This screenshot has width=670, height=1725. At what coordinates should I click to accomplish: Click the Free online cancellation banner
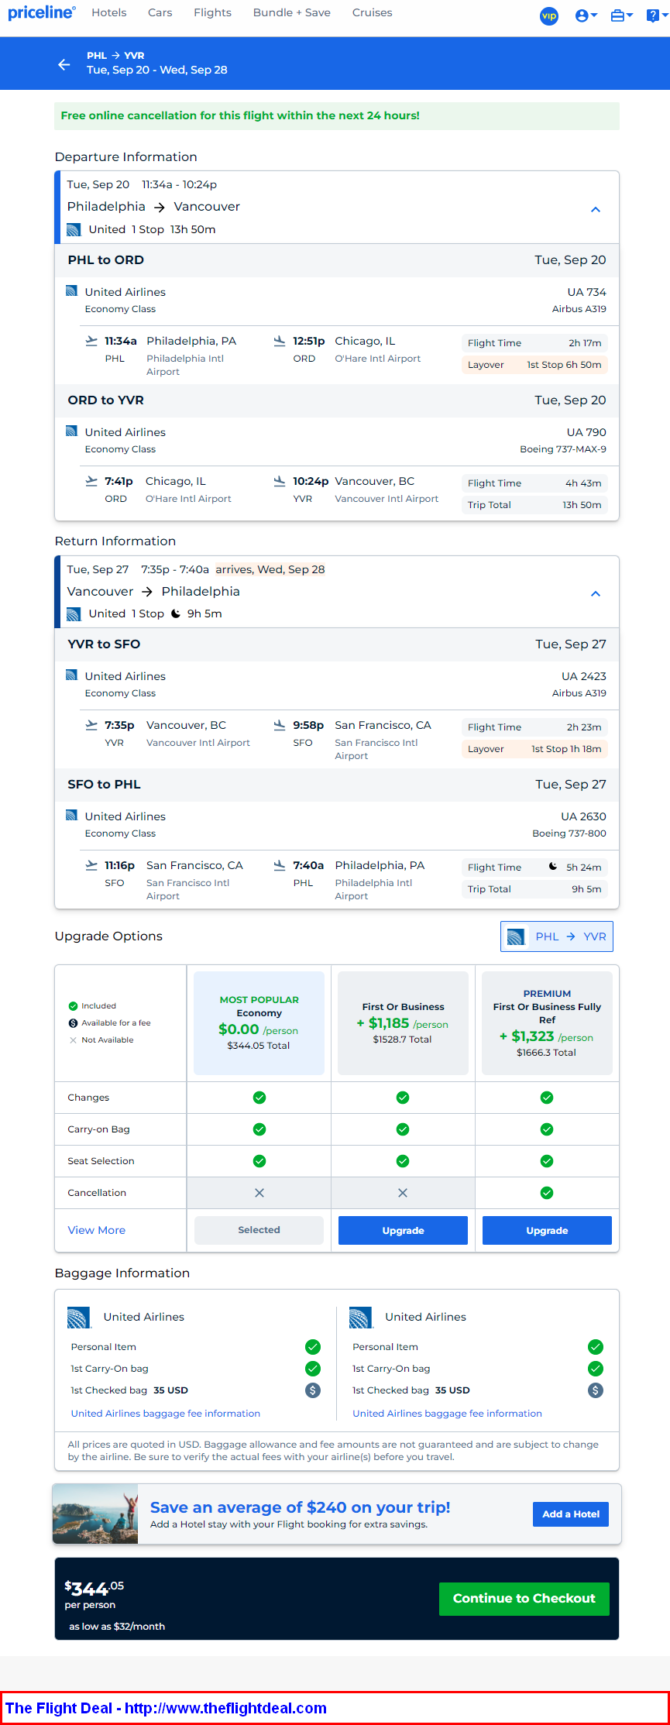pyautogui.click(x=337, y=116)
